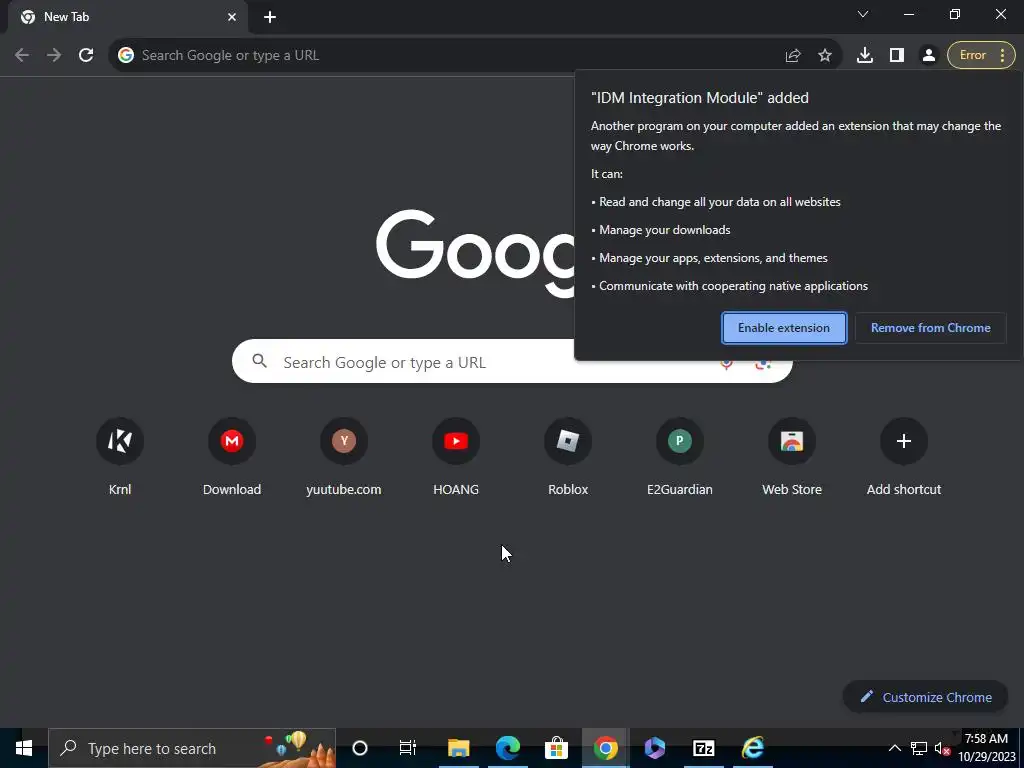
Task: Click the forward navigation arrow
Action: point(54,56)
